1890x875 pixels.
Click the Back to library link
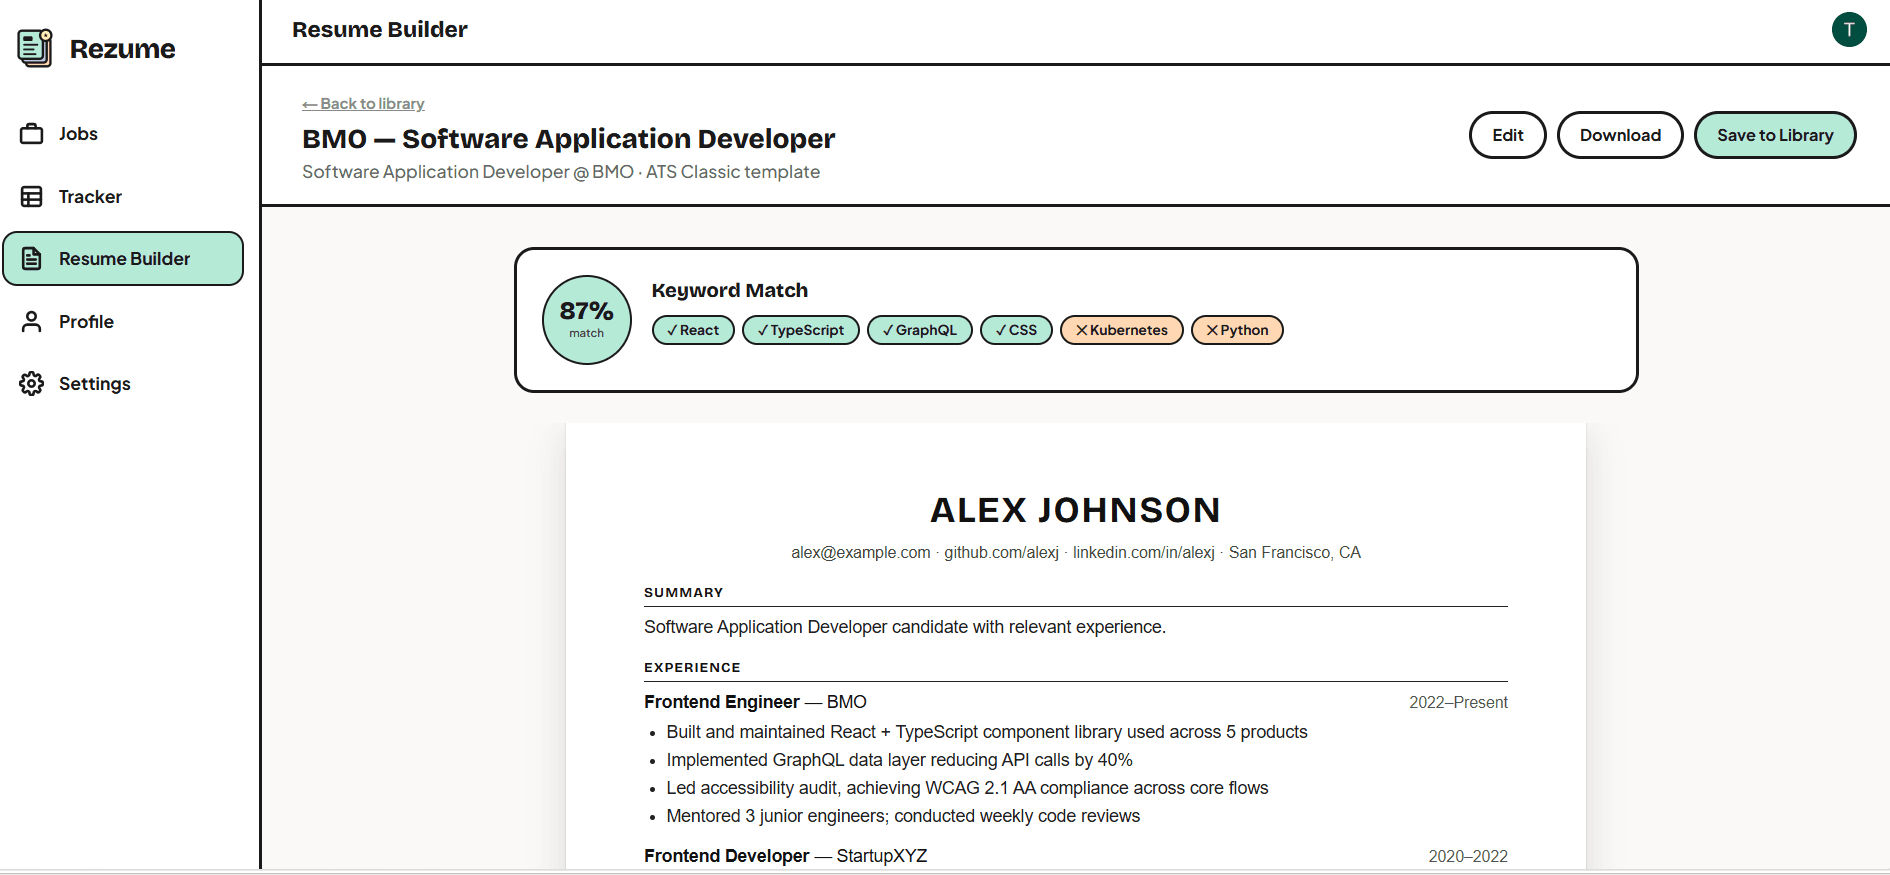363,104
